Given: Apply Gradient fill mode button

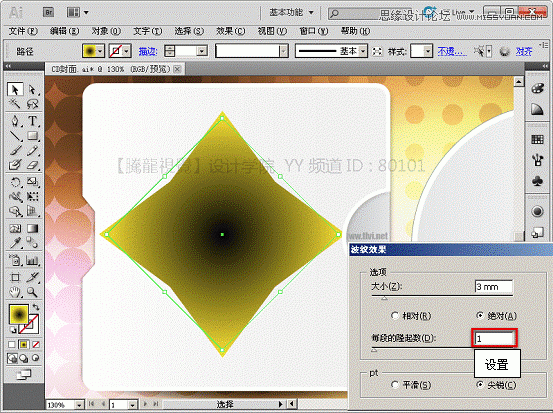Looking at the screenshot, I should (x=24, y=344).
